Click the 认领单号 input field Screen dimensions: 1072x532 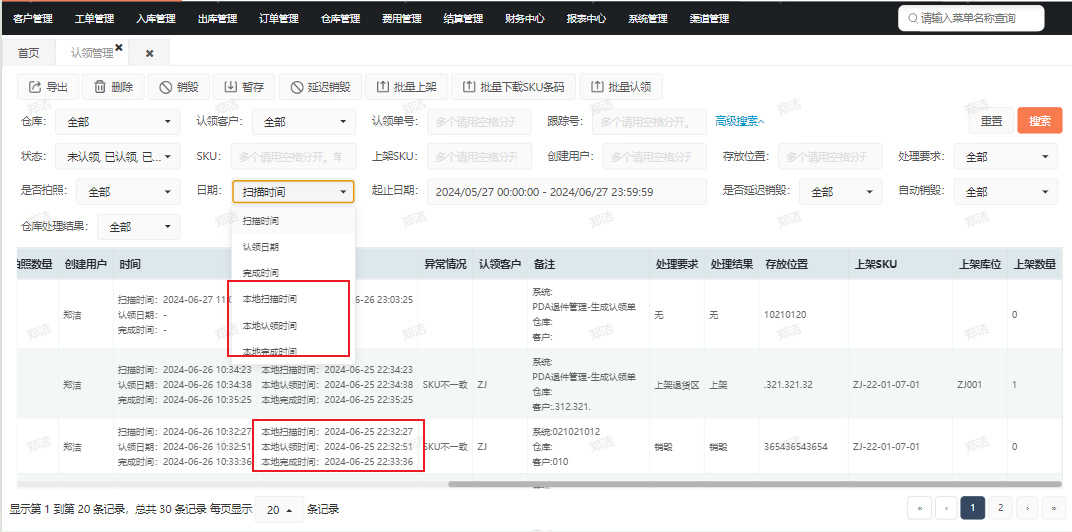(479, 122)
